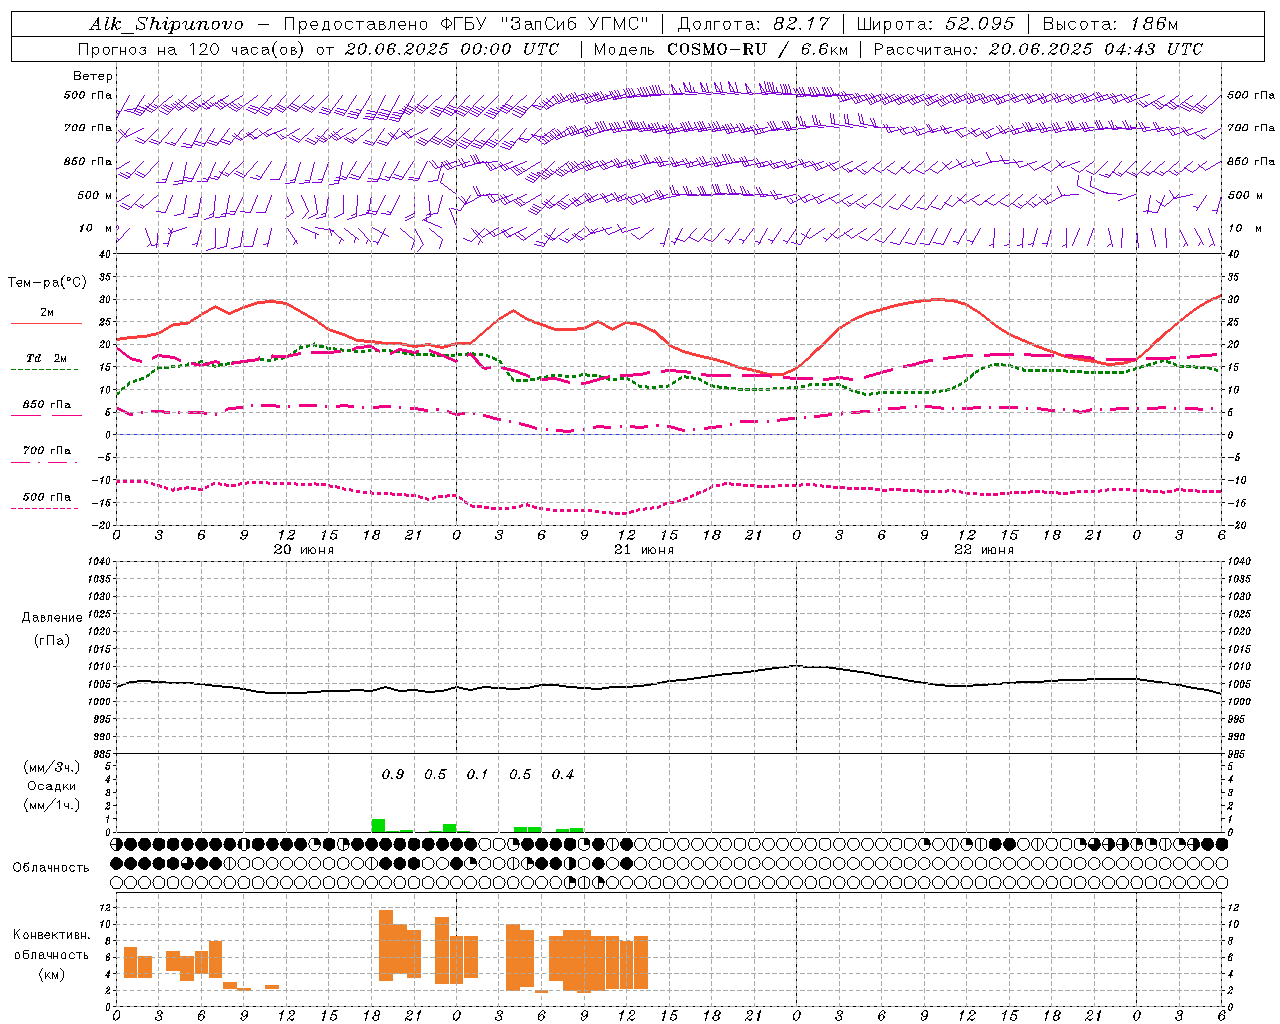Click the (км) convective cloud unit label
The height and width of the screenshot is (1024, 1280).
pyautogui.click(x=52, y=974)
